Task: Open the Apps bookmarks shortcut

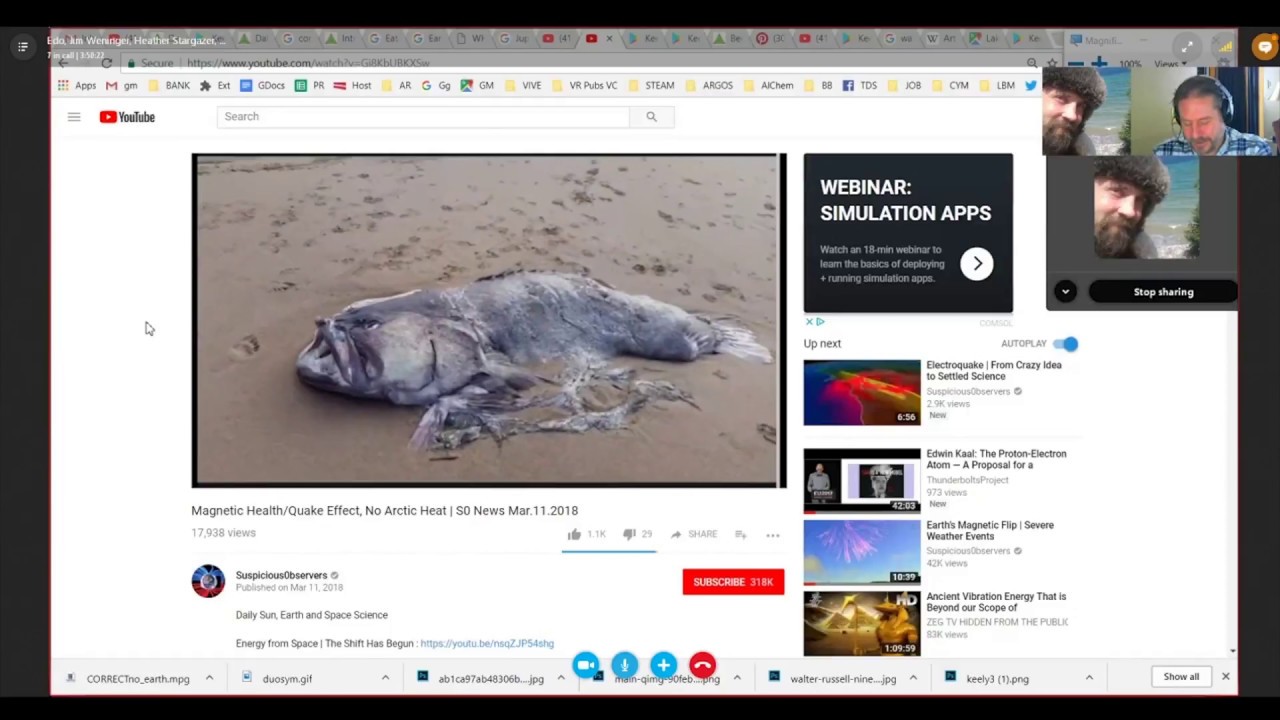Action: click(x=77, y=86)
